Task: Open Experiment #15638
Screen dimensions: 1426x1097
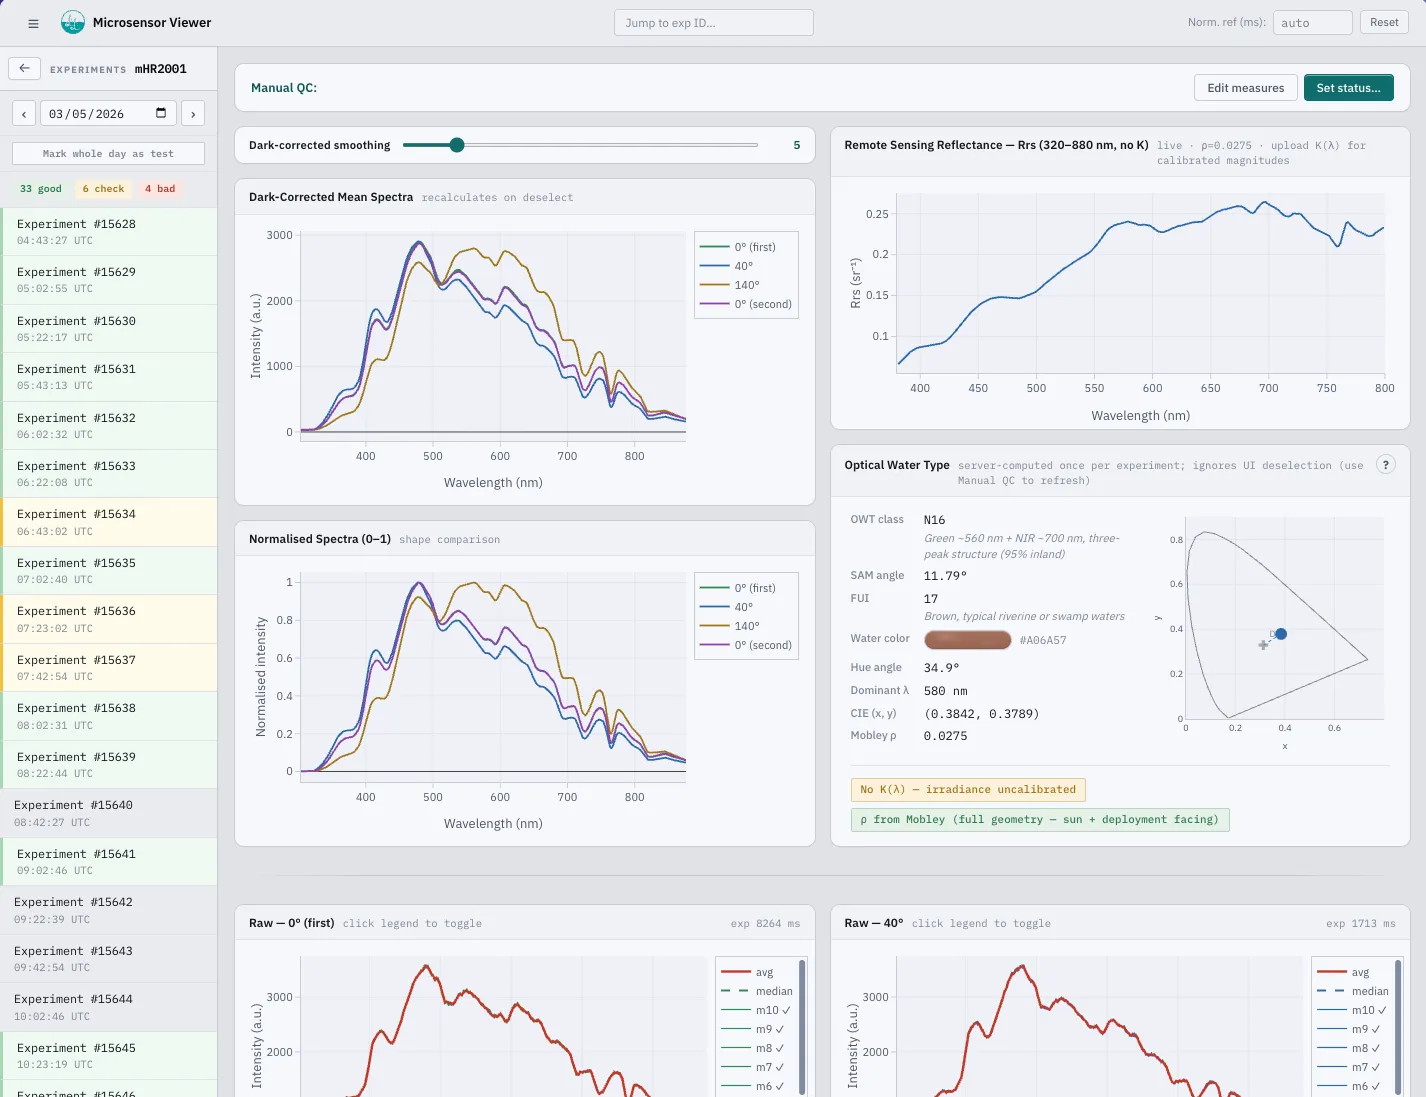Action: pos(109,716)
